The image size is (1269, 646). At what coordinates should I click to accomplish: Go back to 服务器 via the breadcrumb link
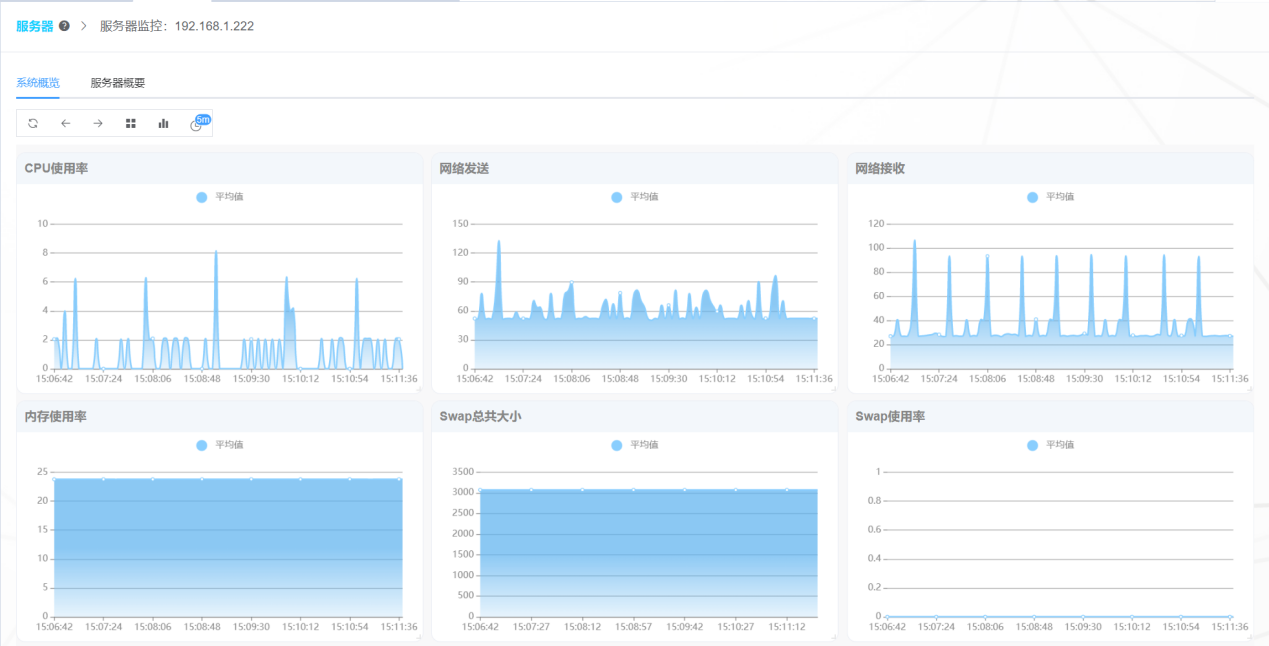click(x=35, y=26)
